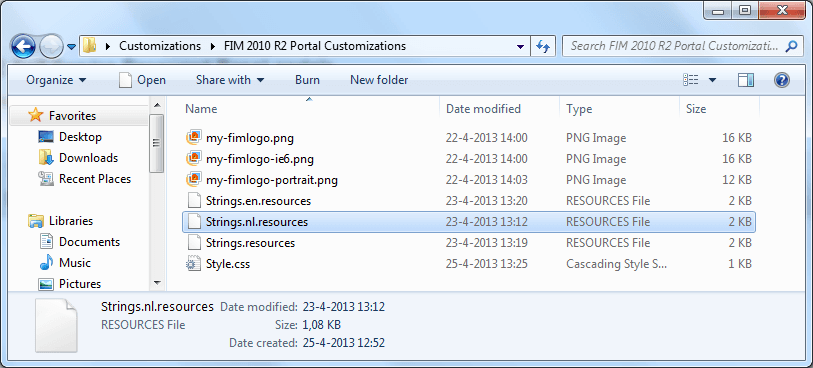The image size is (813, 368).
Task: Click the Size value 1,08 KB
Action: click(321, 325)
